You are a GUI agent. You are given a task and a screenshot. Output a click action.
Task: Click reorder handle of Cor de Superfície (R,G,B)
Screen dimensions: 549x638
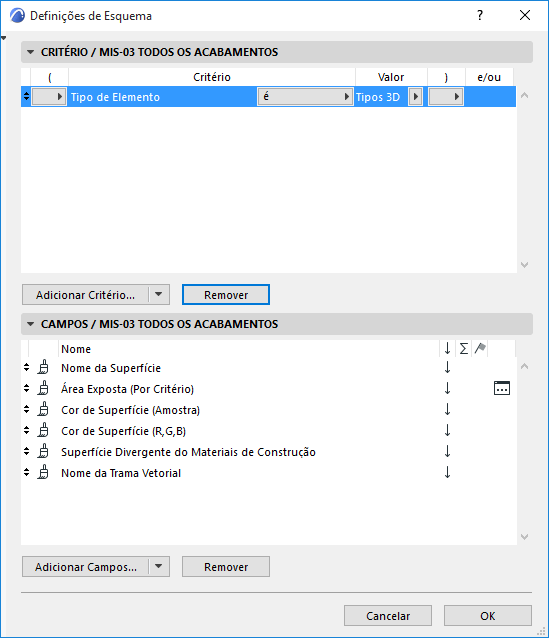tap(26, 430)
